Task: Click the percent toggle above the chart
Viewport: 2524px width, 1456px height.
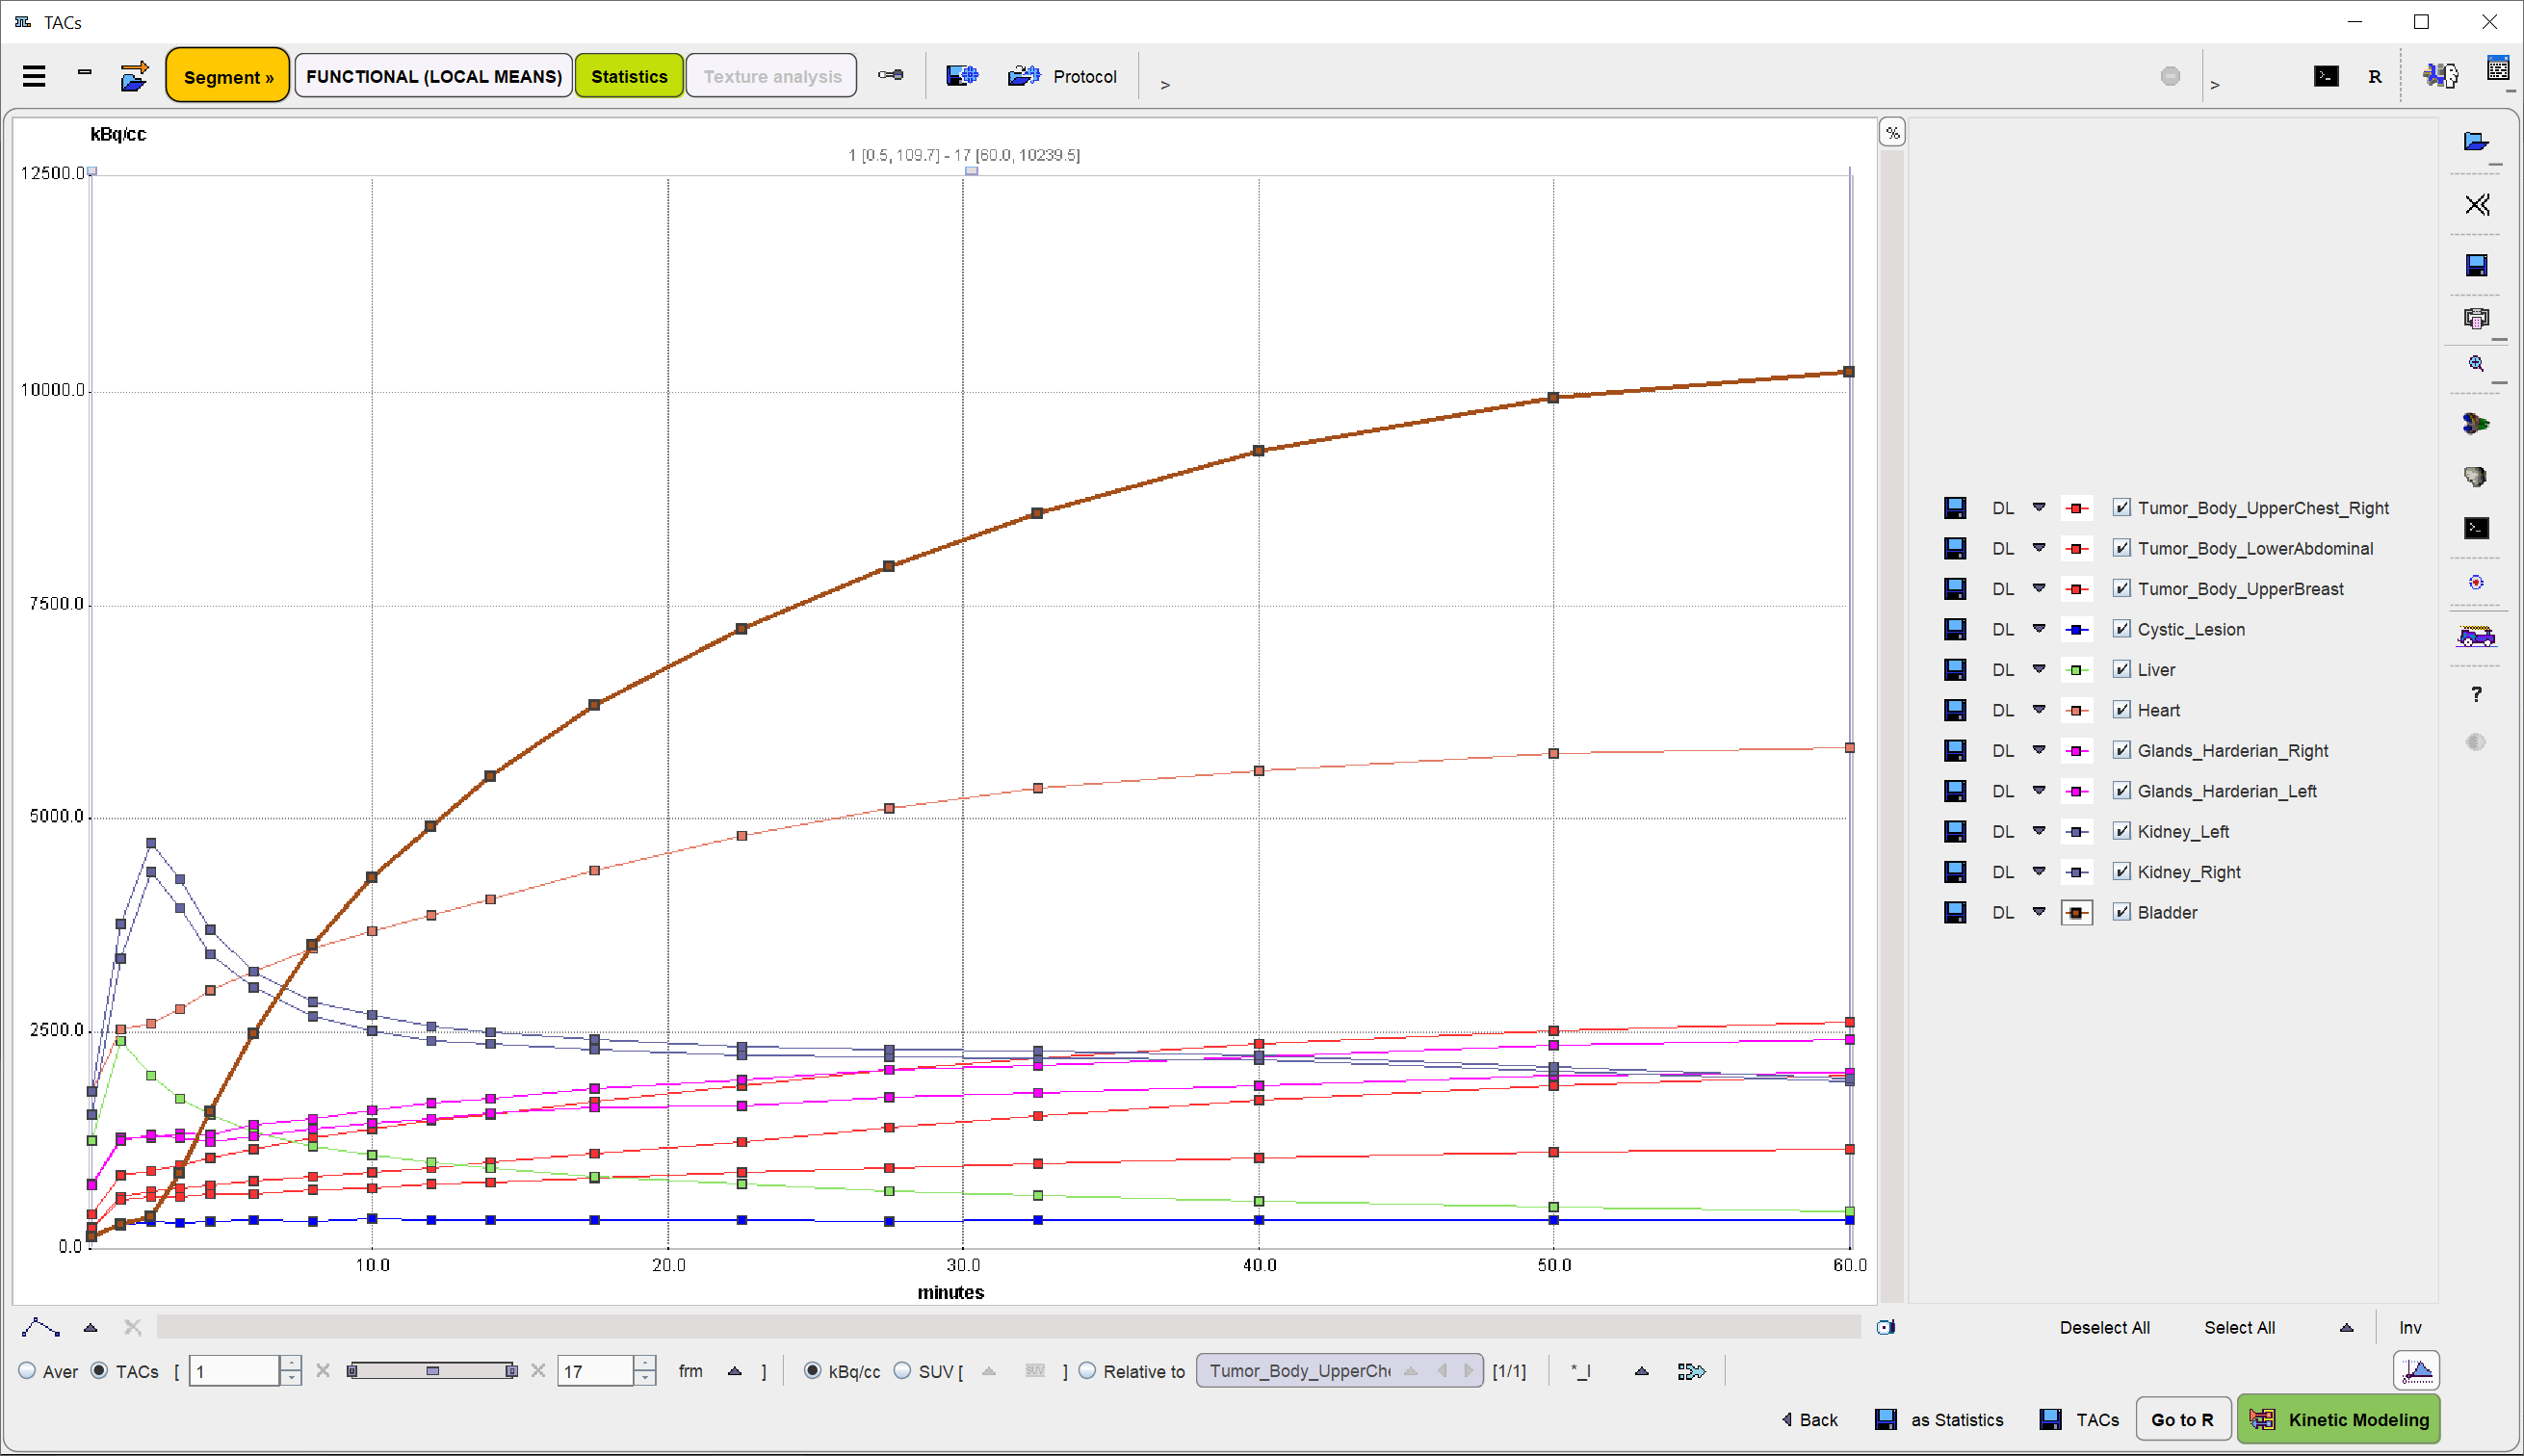Action: click(1892, 133)
